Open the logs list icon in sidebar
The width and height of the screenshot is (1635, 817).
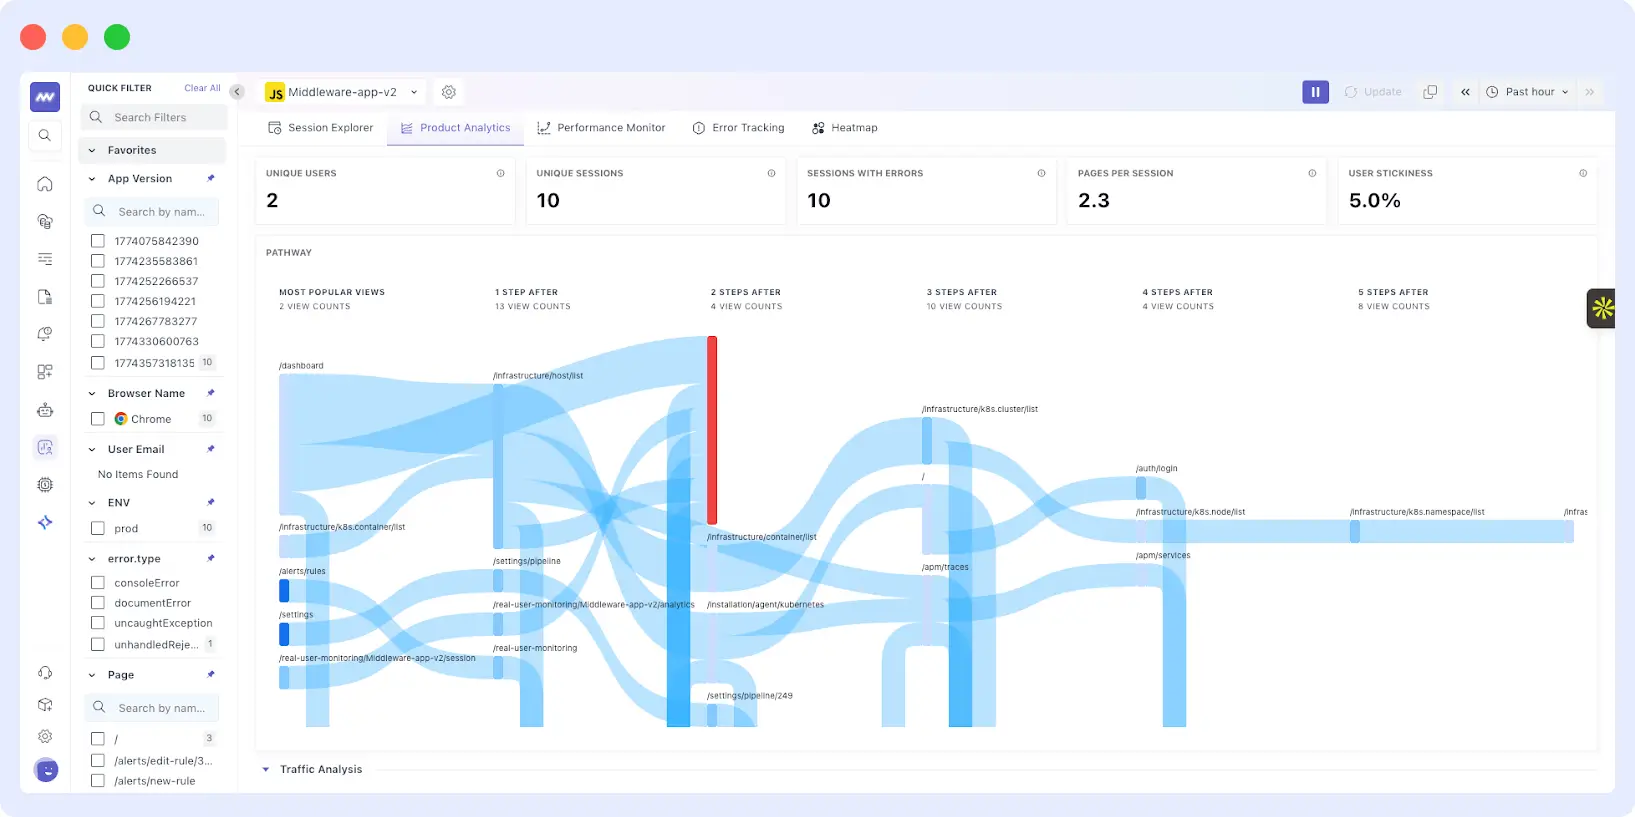click(x=45, y=259)
